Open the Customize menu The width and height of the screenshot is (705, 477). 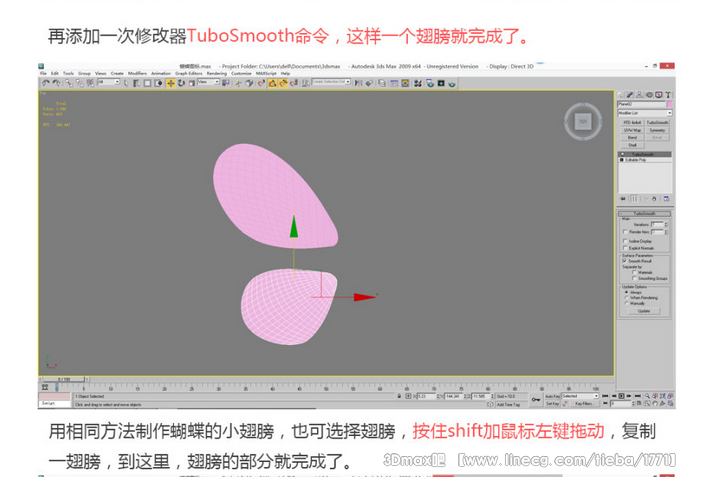pos(241,73)
